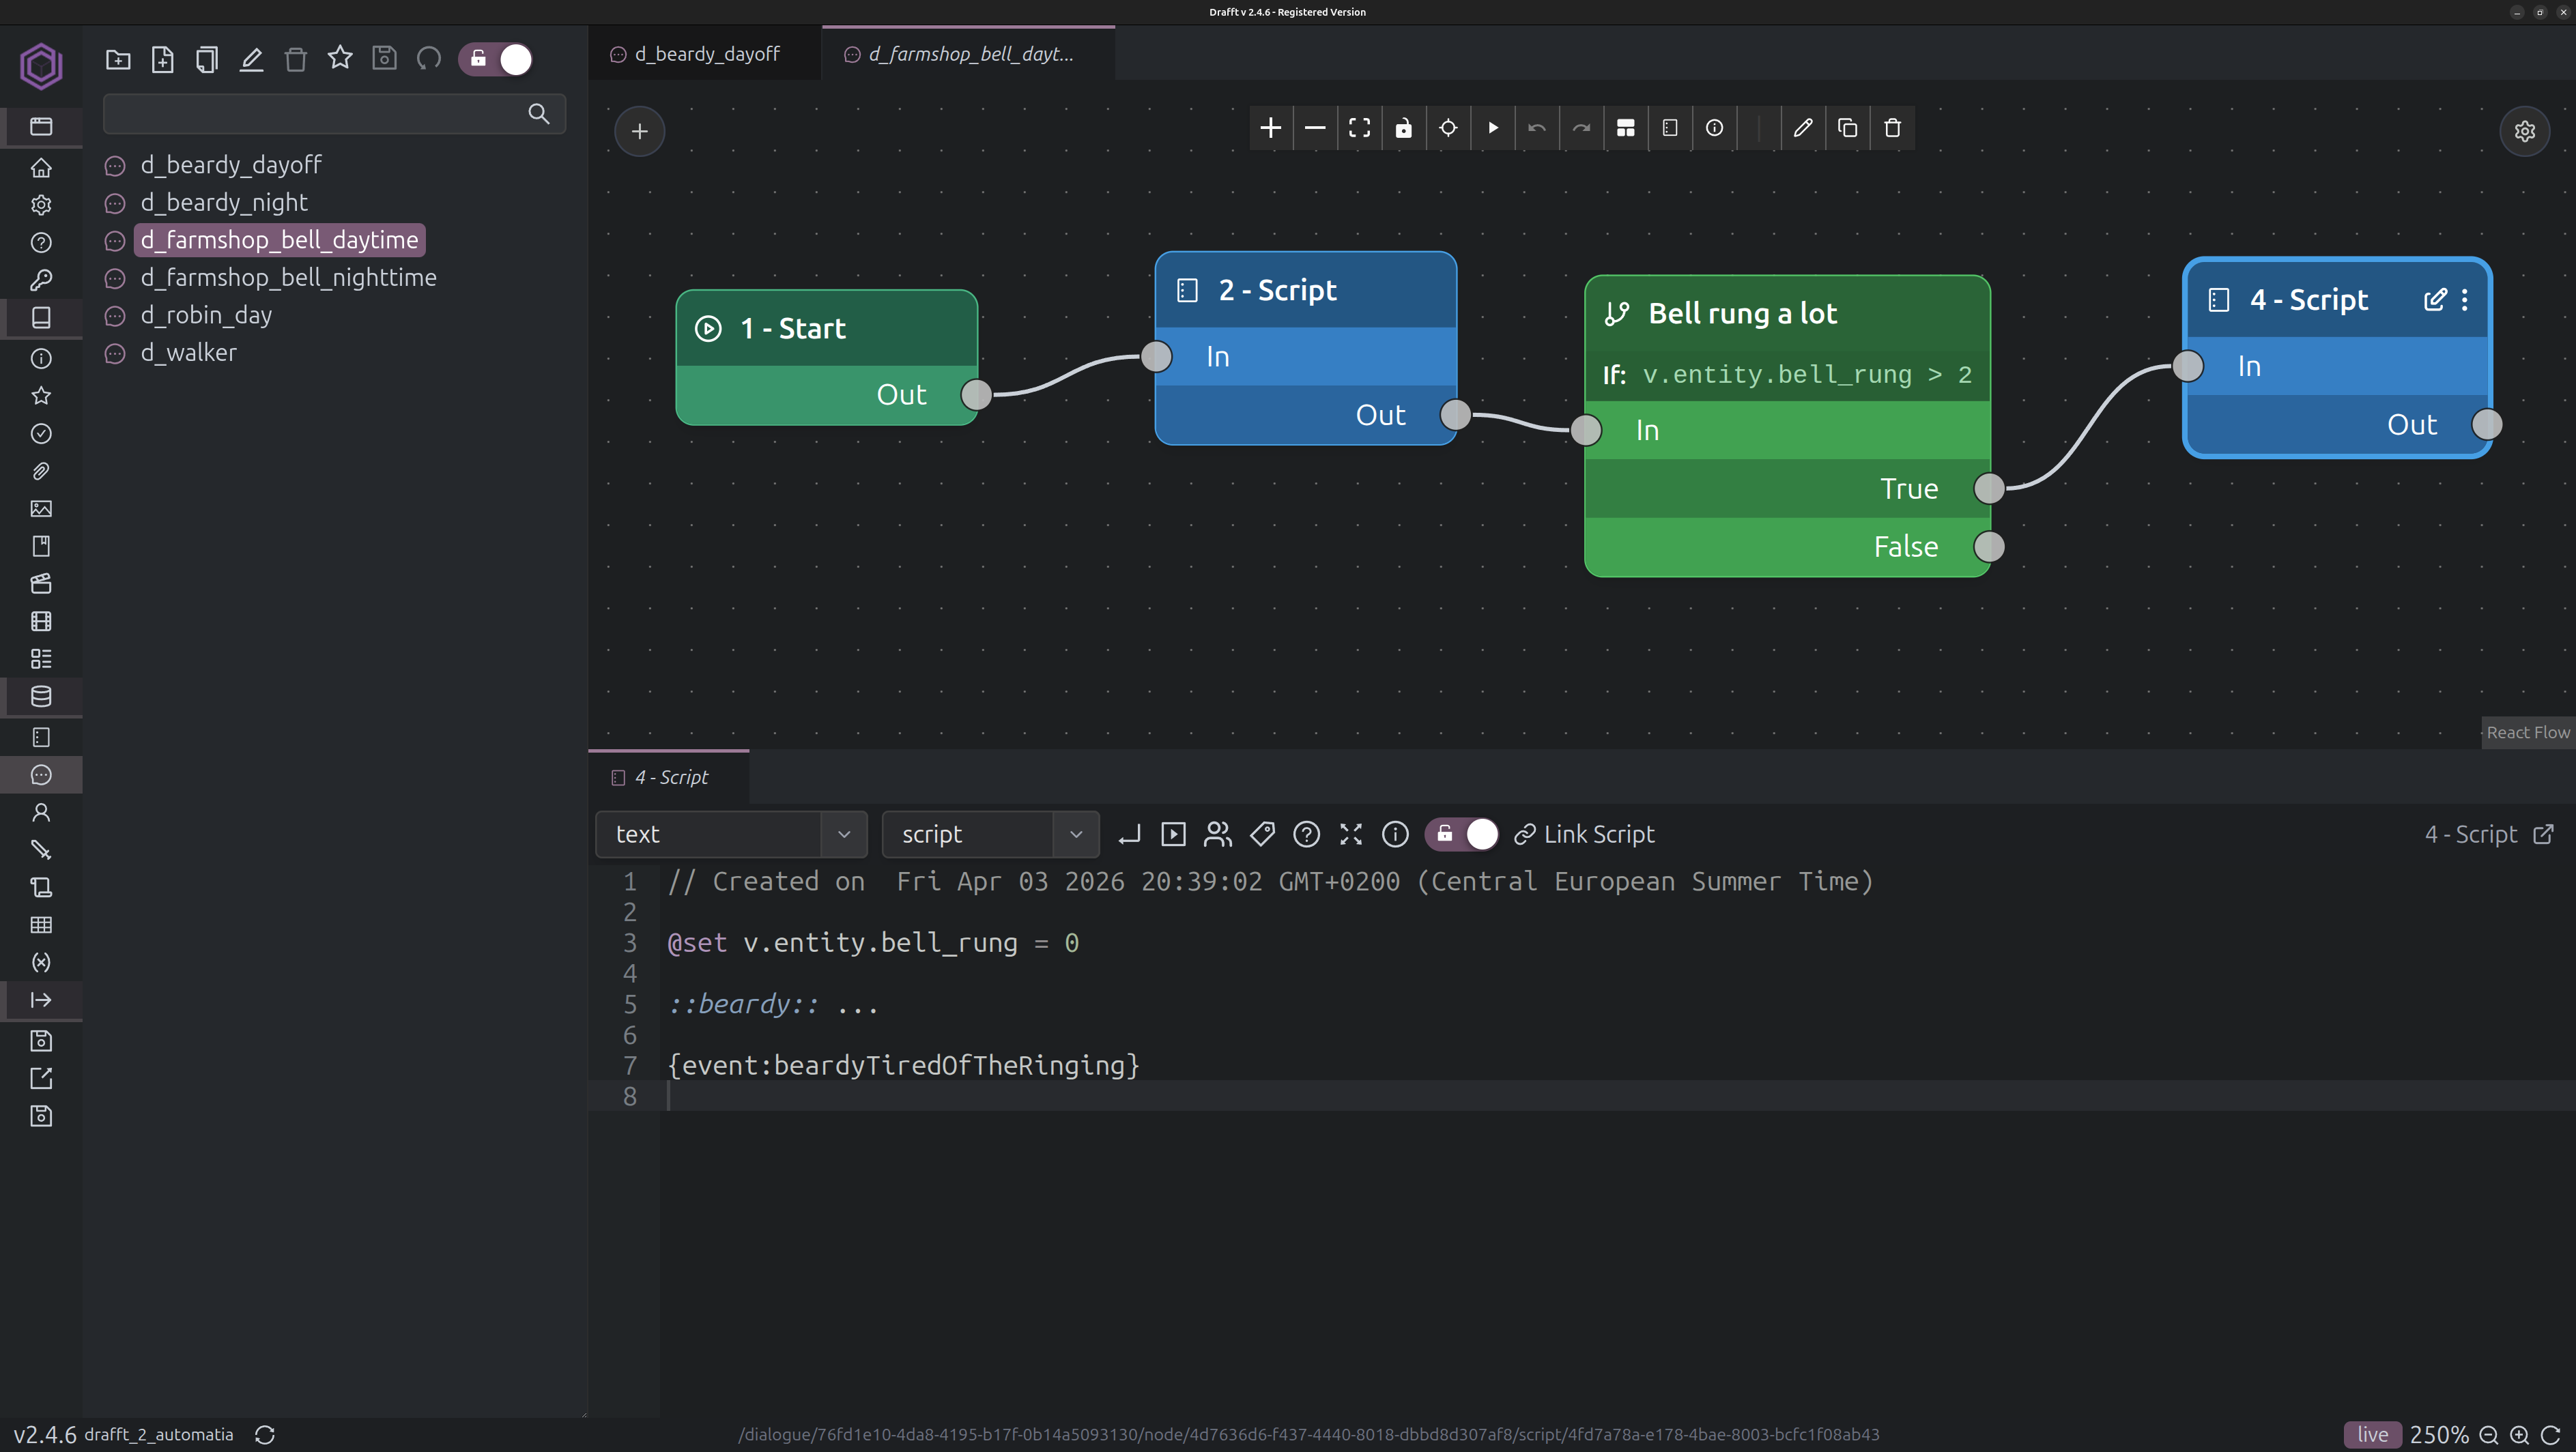Toggle canvas lock icon in flow toolbar
The image size is (2576, 1452).
1403,128
